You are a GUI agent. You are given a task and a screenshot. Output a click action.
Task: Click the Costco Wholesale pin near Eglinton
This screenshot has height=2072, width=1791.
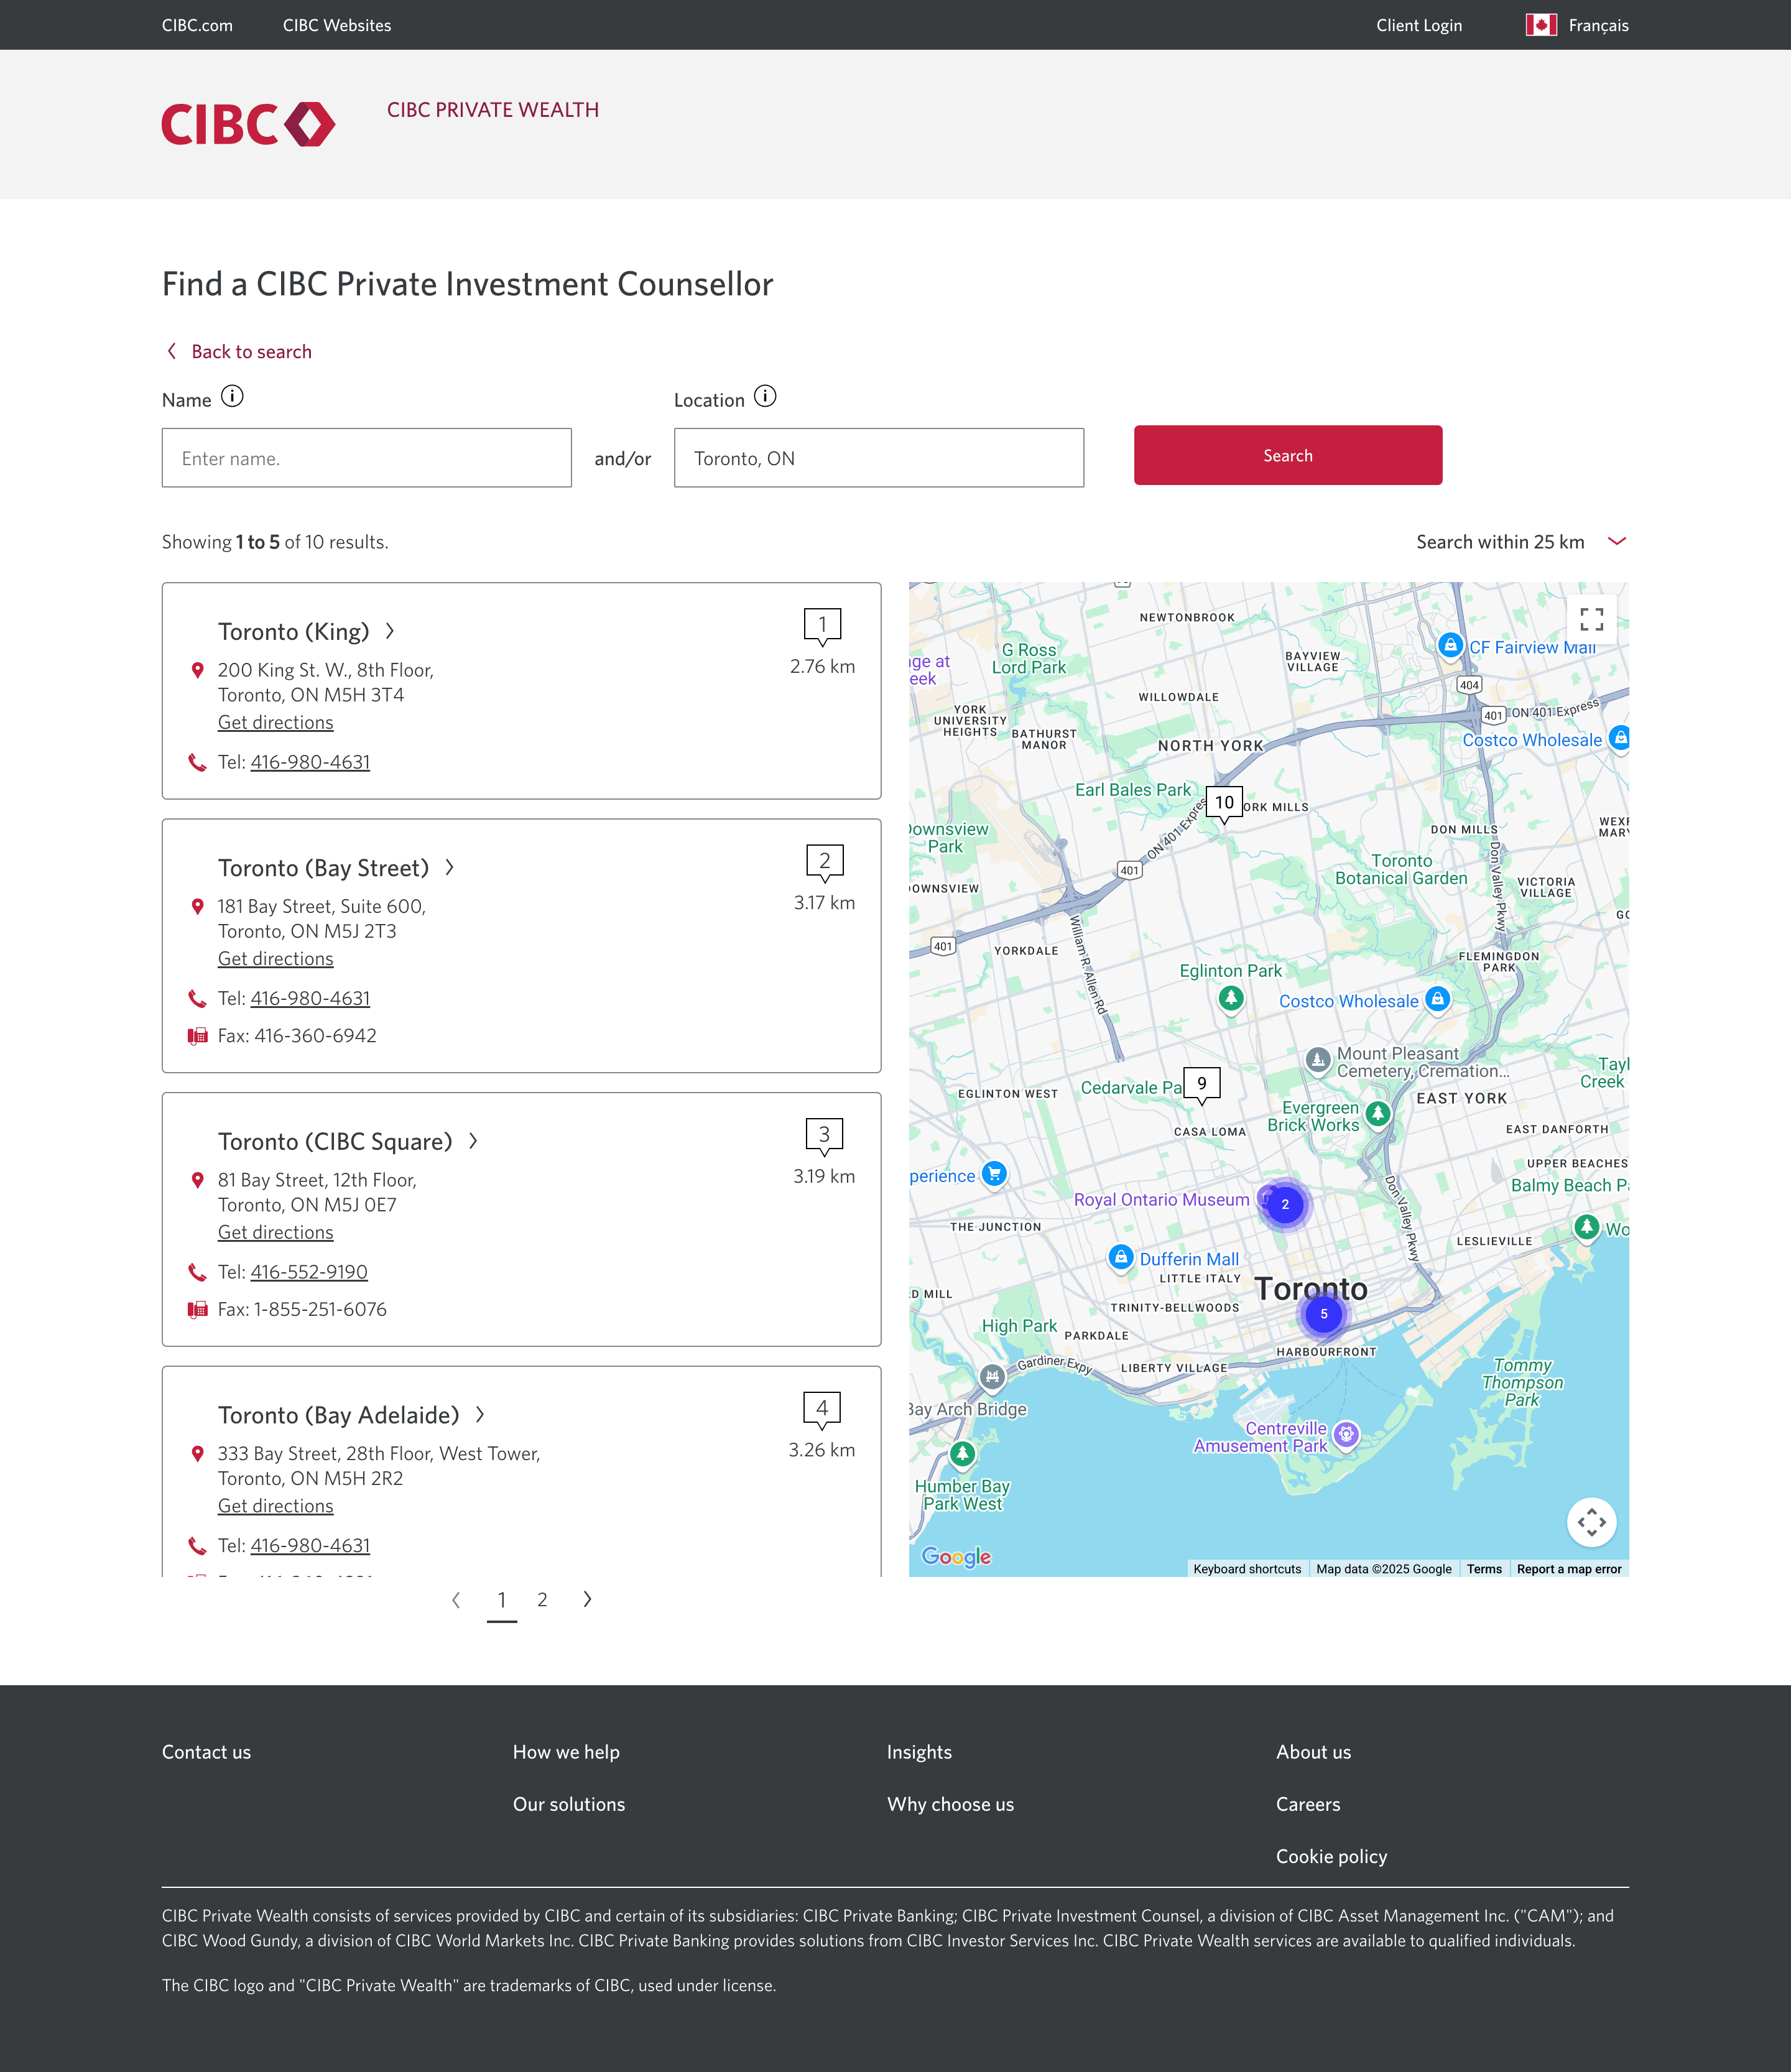tap(1437, 998)
